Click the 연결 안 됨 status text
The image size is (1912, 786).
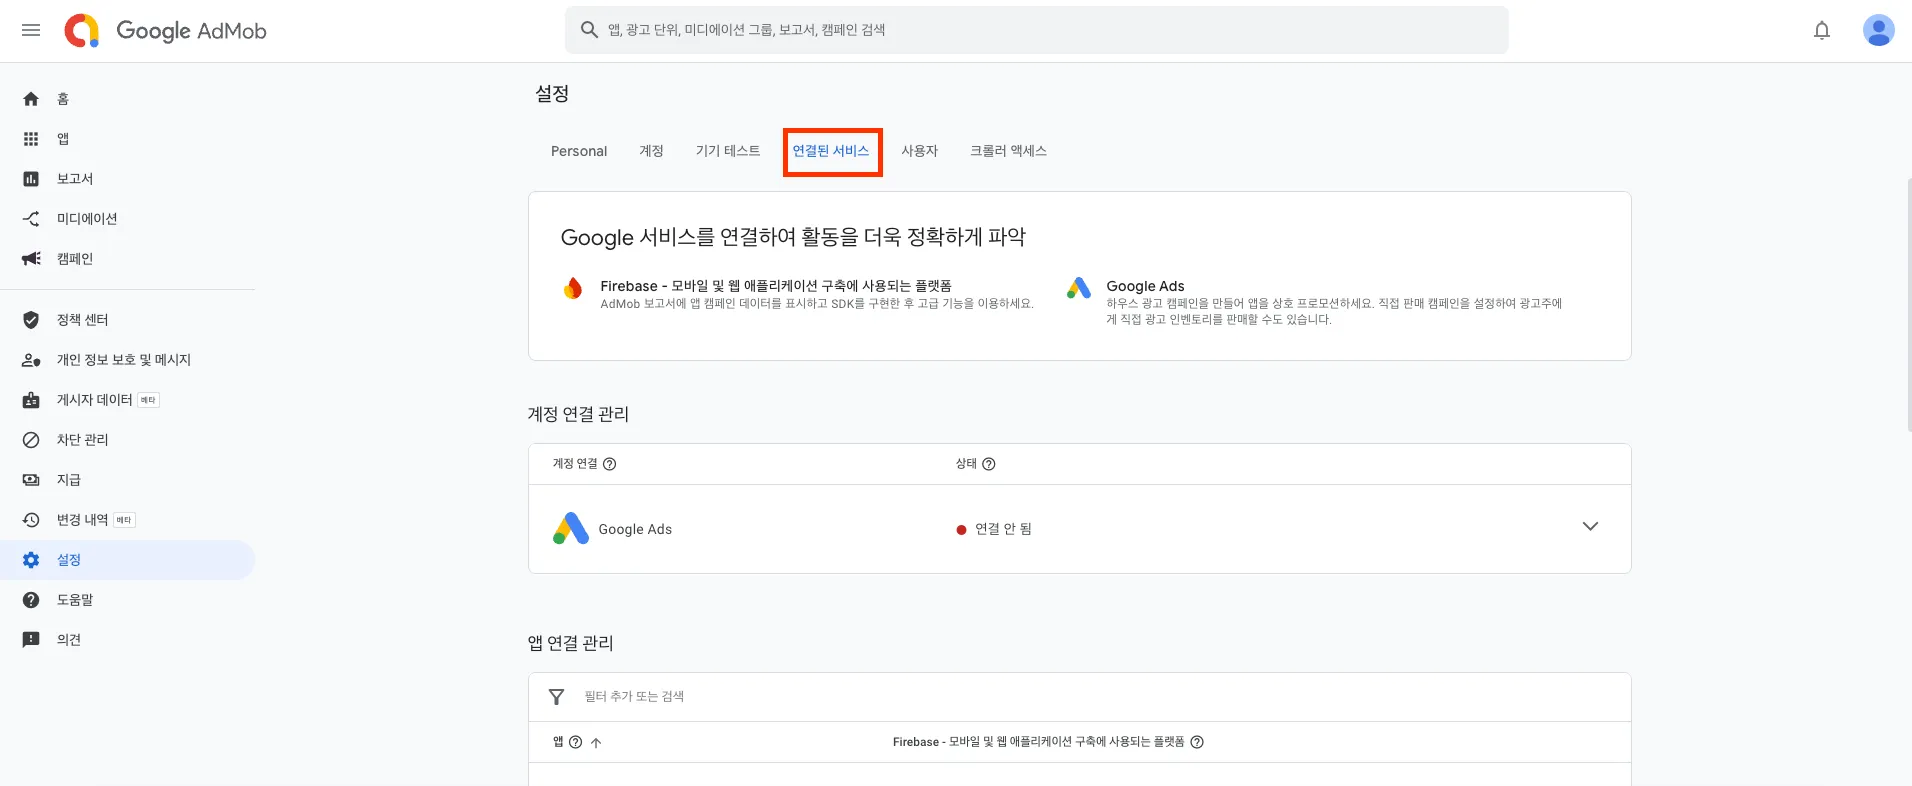1003,529
